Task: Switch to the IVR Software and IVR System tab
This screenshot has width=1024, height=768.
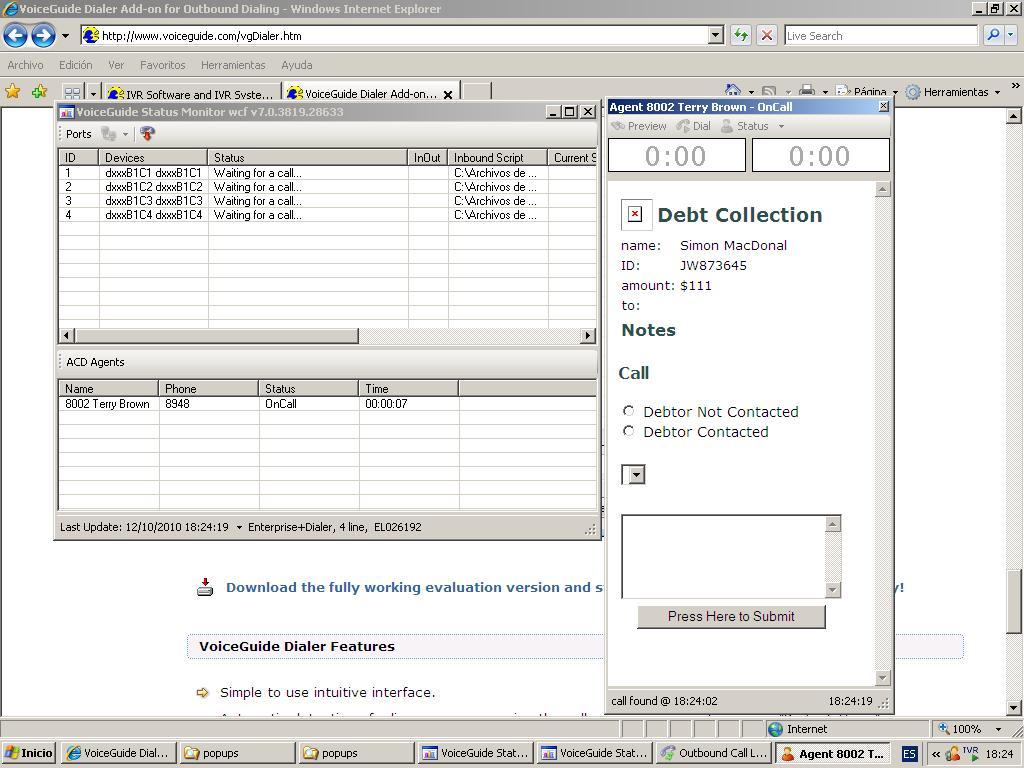Action: click(193, 93)
